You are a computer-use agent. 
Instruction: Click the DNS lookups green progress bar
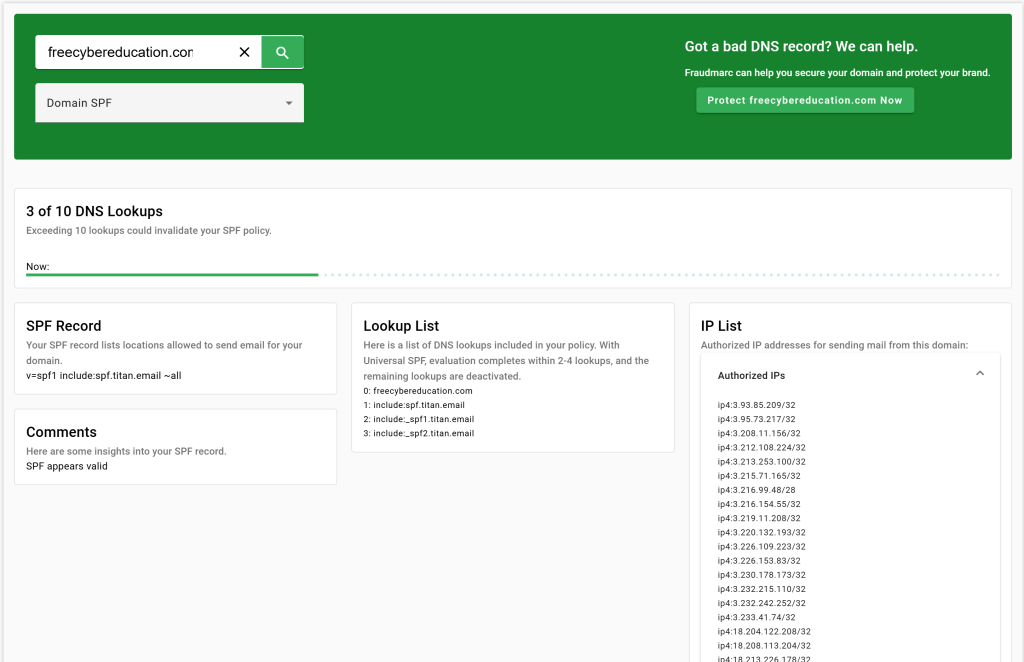tap(172, 274)
